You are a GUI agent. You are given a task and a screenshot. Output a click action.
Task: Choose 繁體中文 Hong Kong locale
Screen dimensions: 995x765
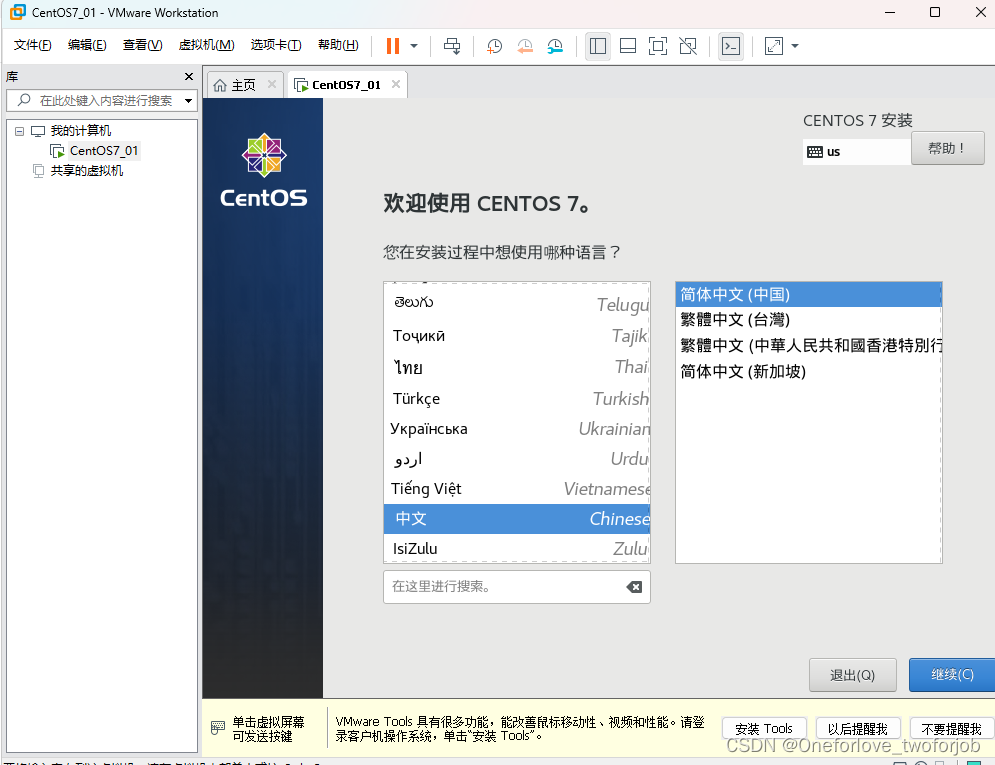808,345
